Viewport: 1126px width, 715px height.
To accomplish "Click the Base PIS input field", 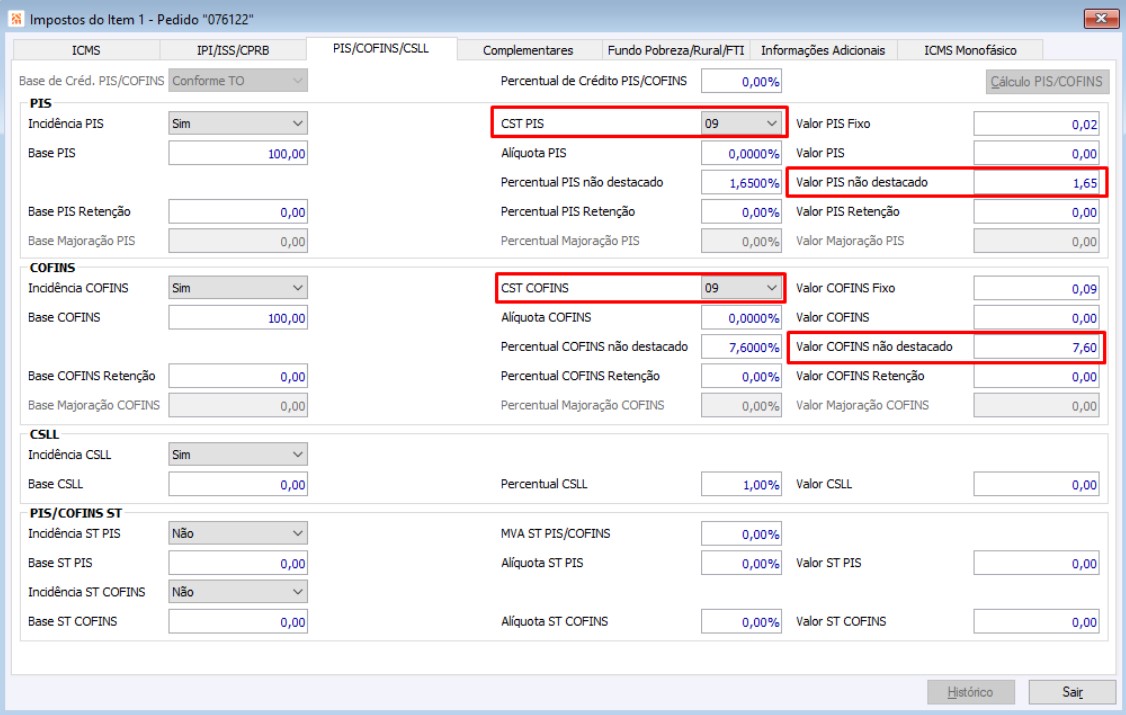I will click(238, 154).
